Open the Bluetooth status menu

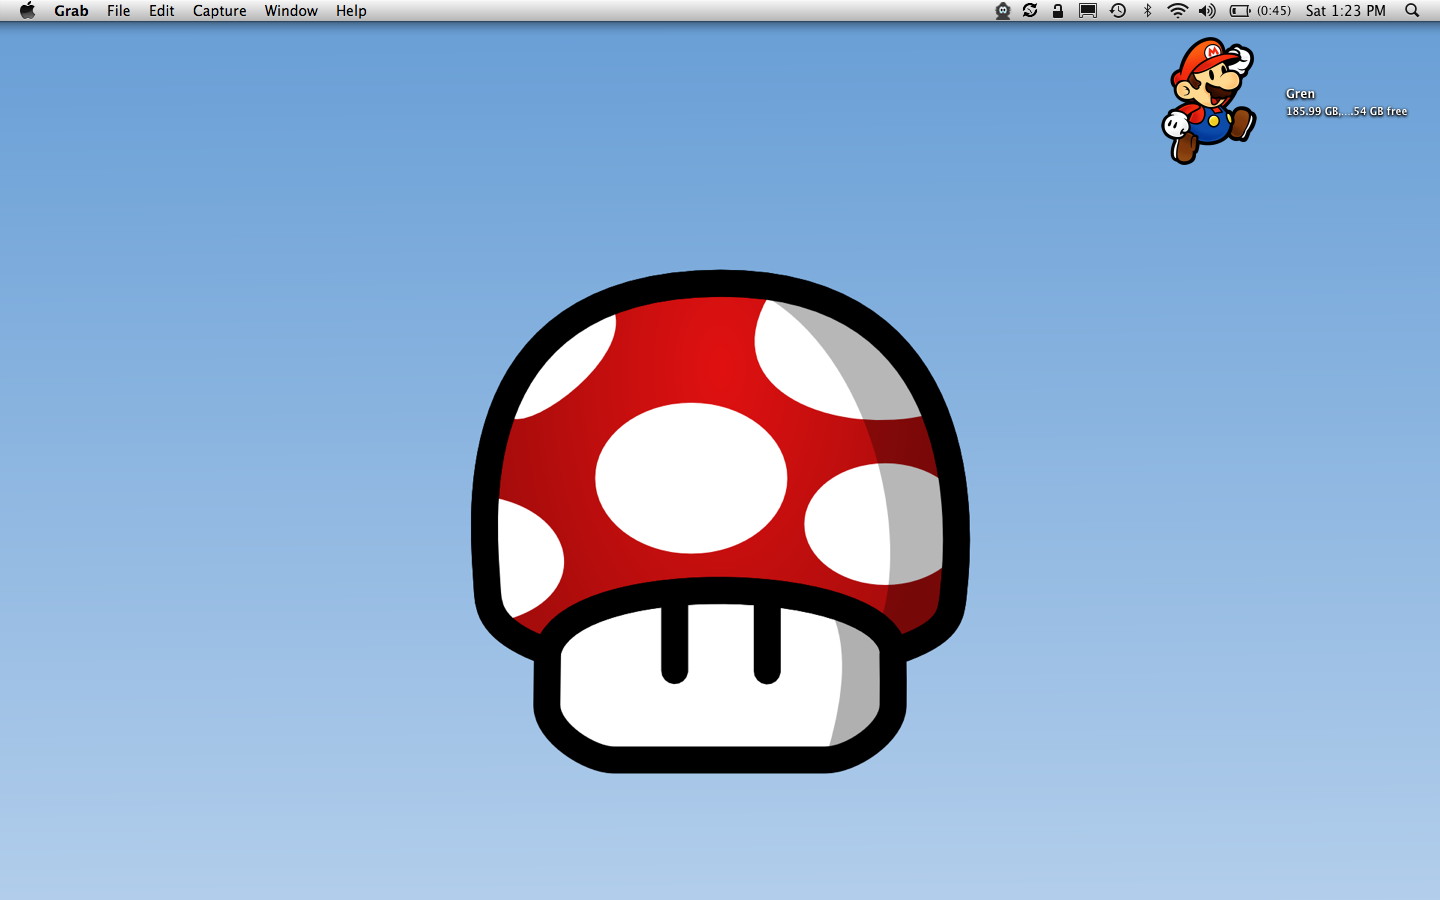pos(1148,11)
